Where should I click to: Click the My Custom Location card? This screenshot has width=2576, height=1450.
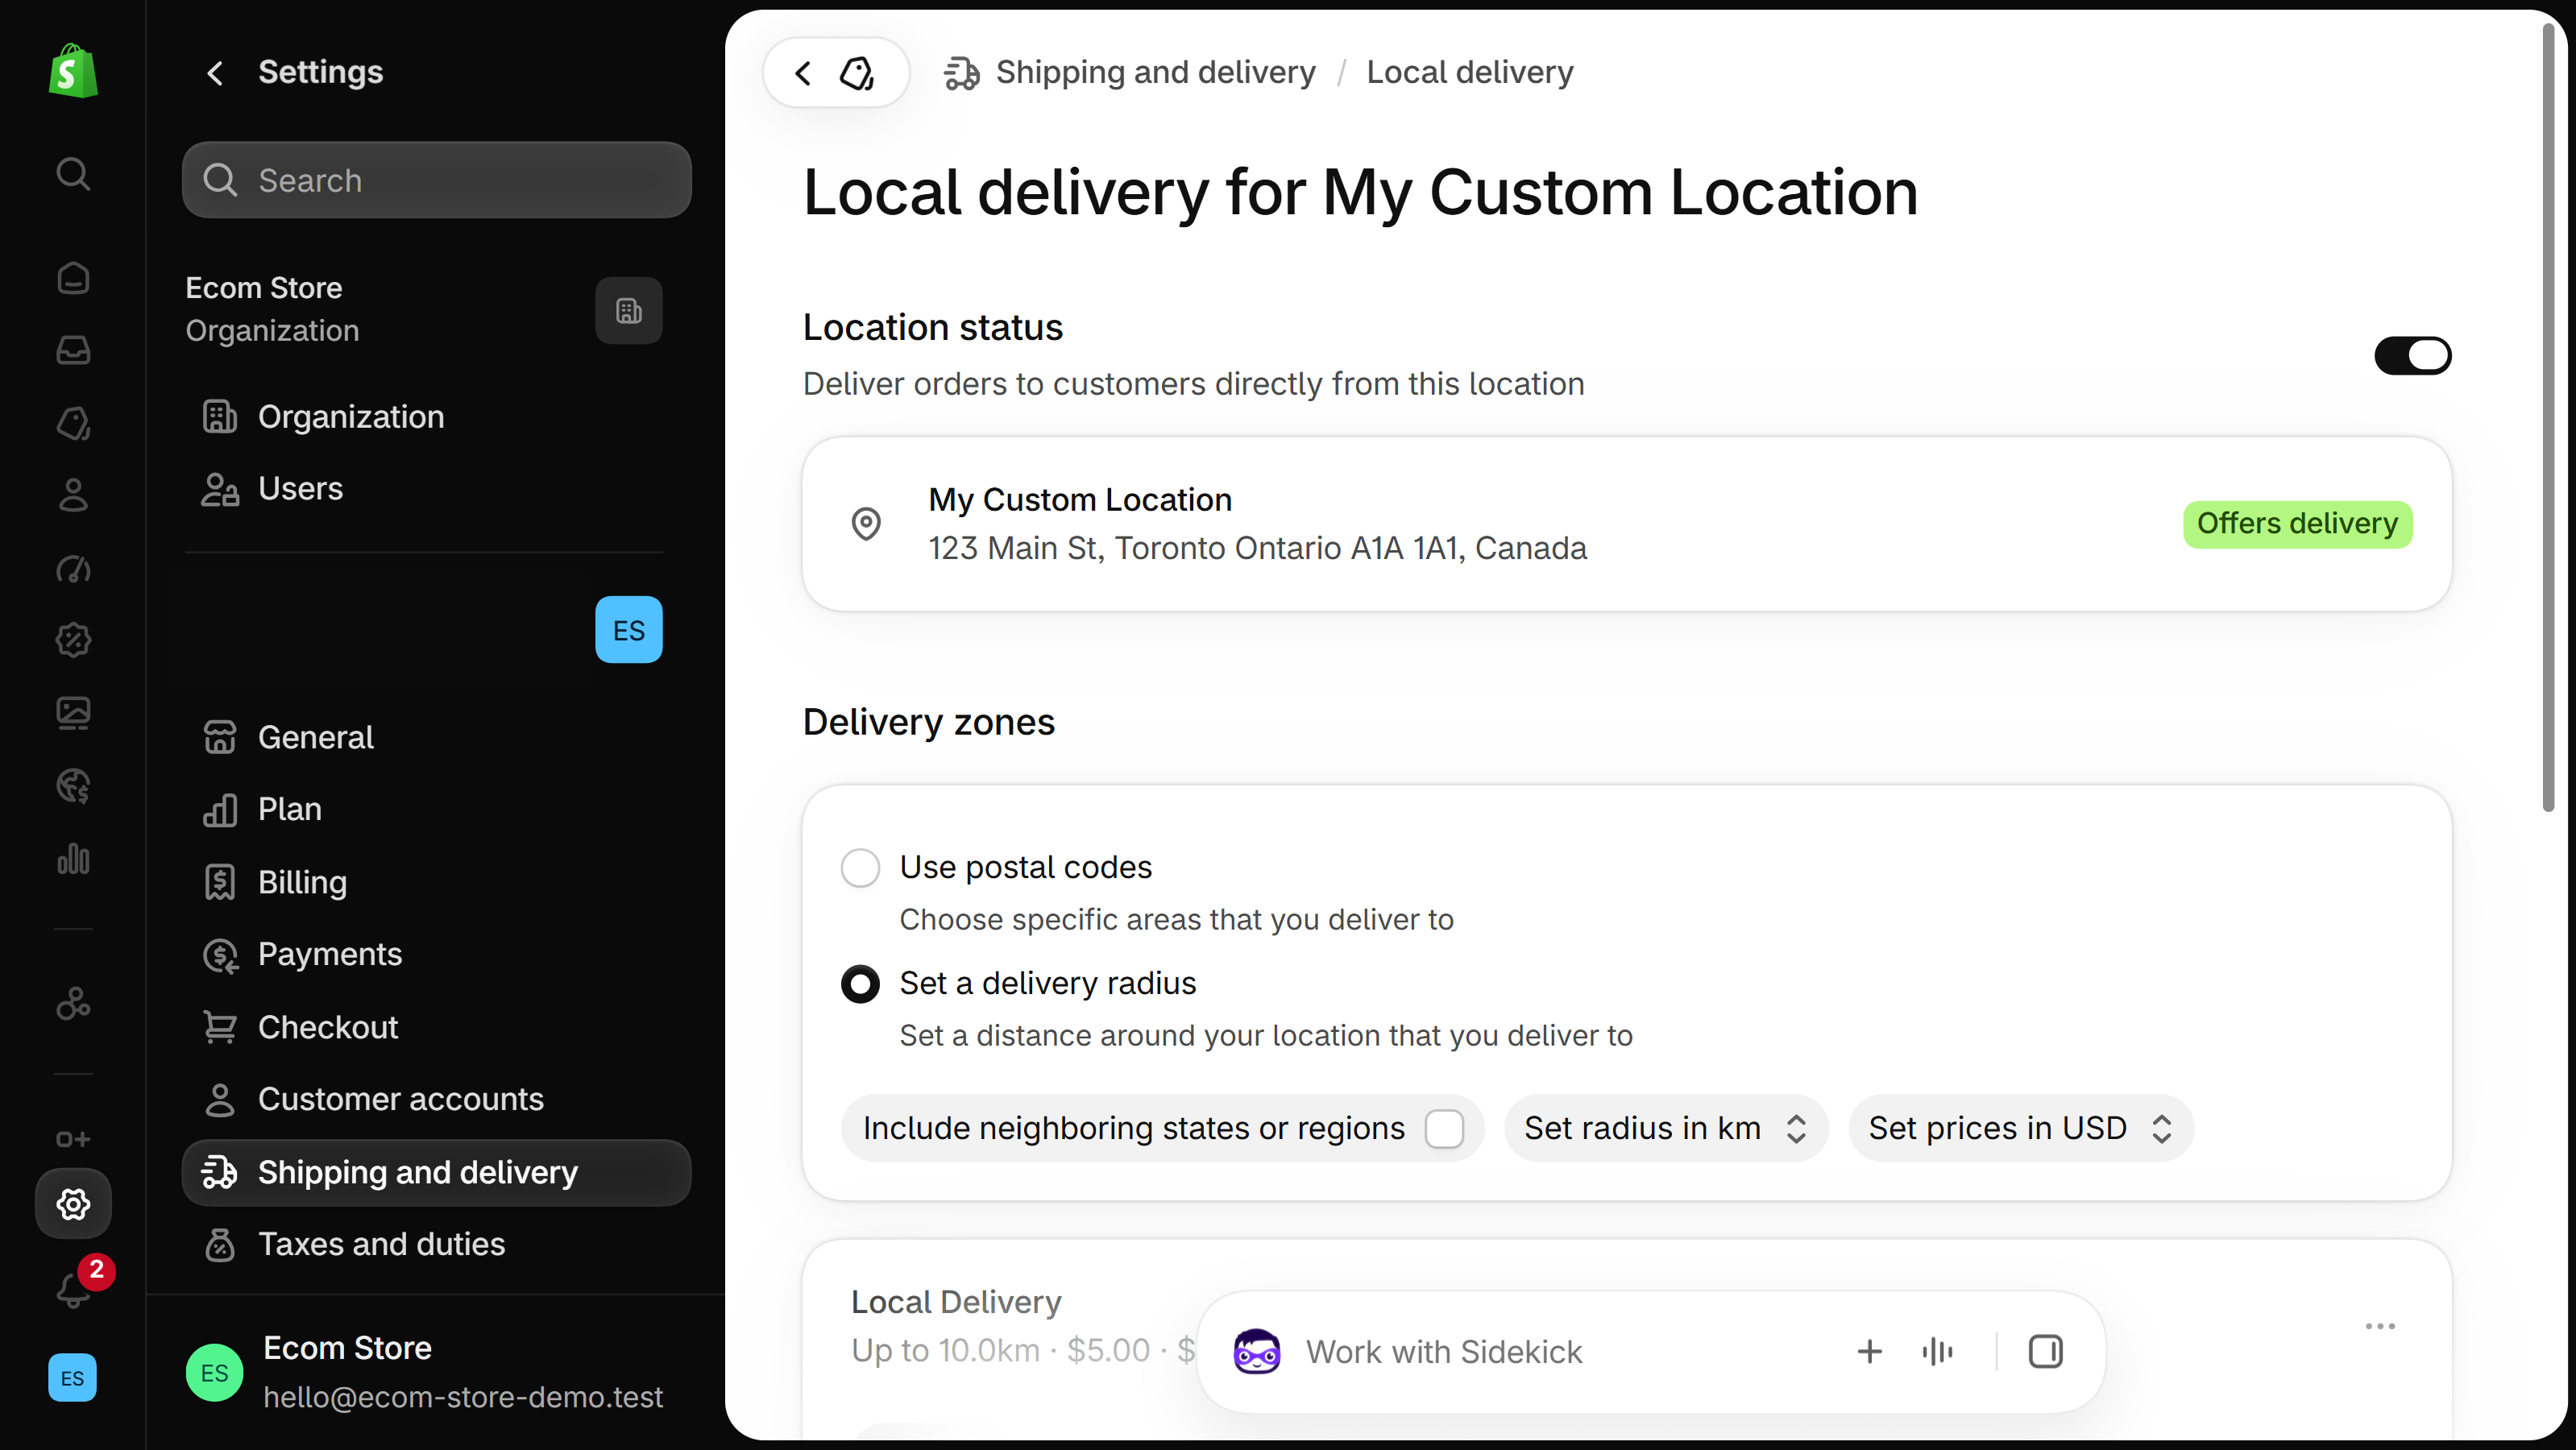tap(1627, 524)
